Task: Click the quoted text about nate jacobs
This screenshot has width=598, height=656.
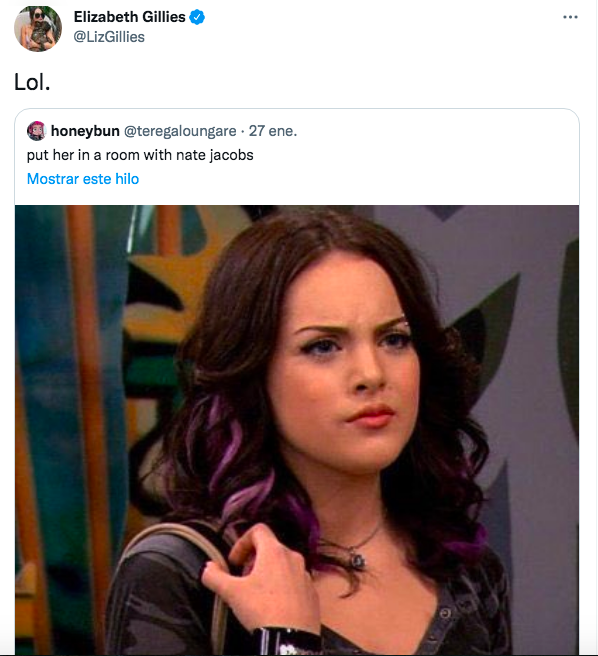Action: tap(140, 155)
